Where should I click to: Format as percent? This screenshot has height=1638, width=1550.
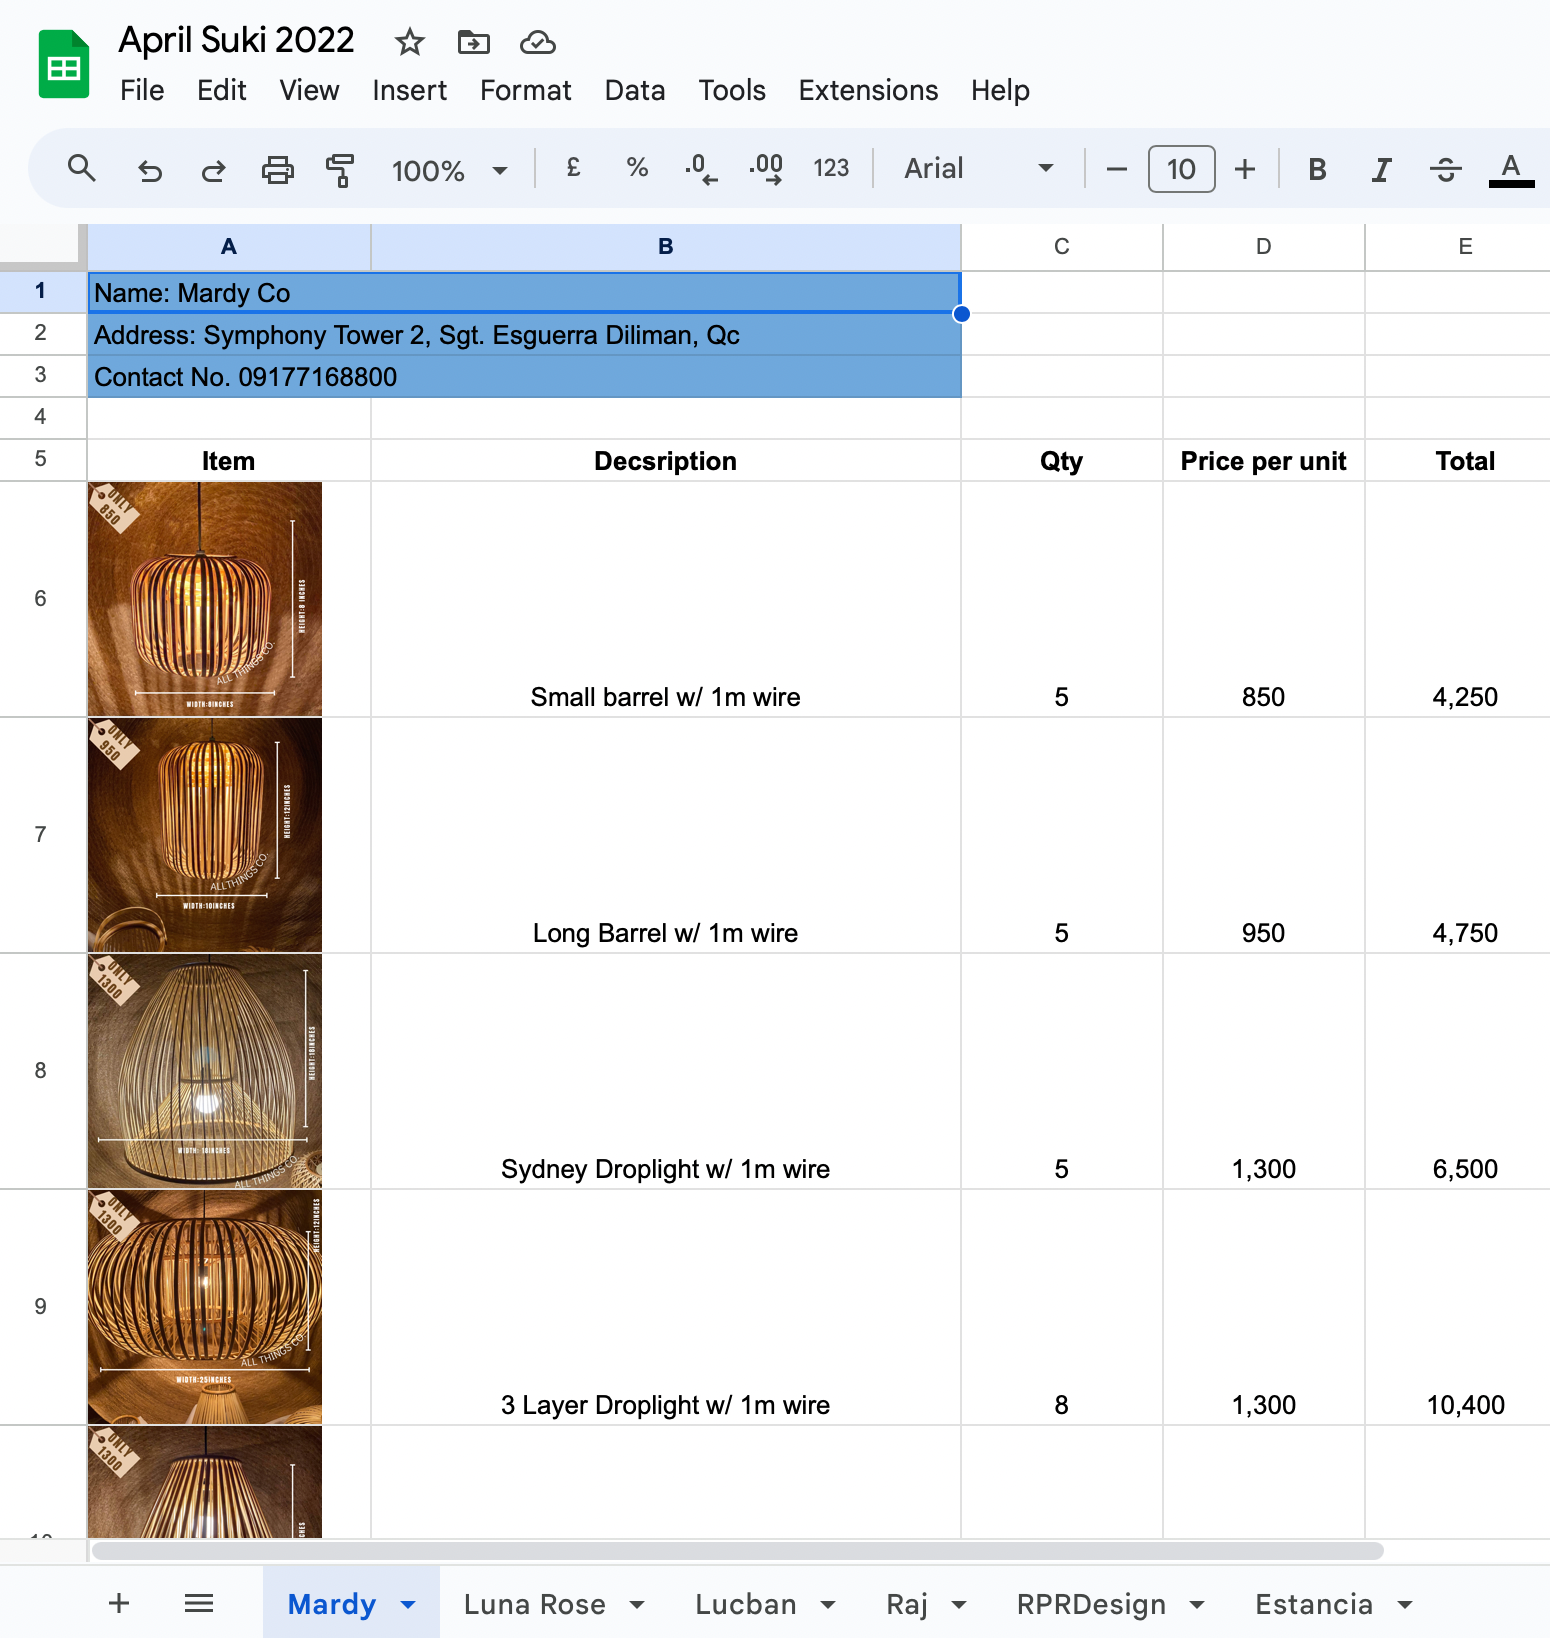click(x=637, y=168)
